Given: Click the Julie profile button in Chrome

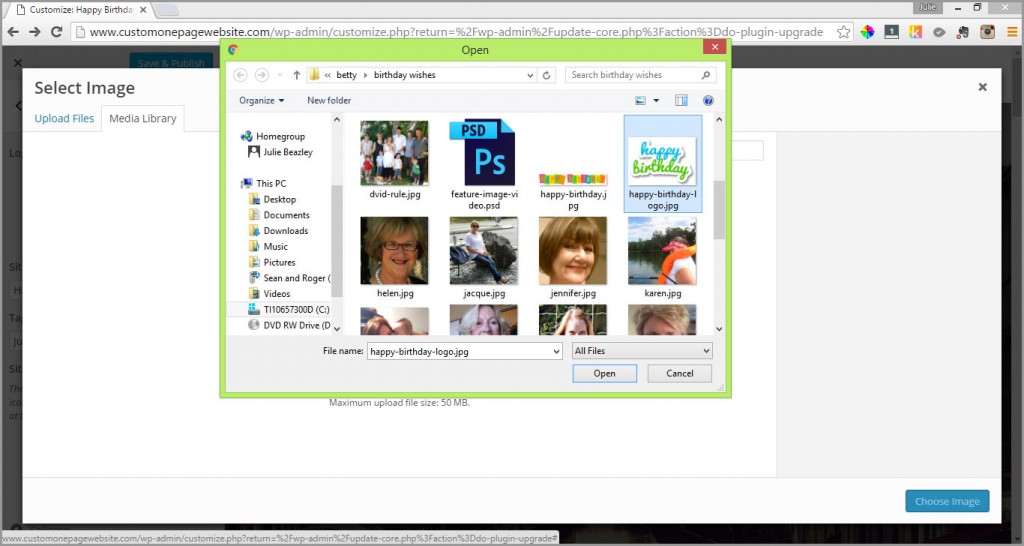Looking at the screenshot, I should pos(927,7).
